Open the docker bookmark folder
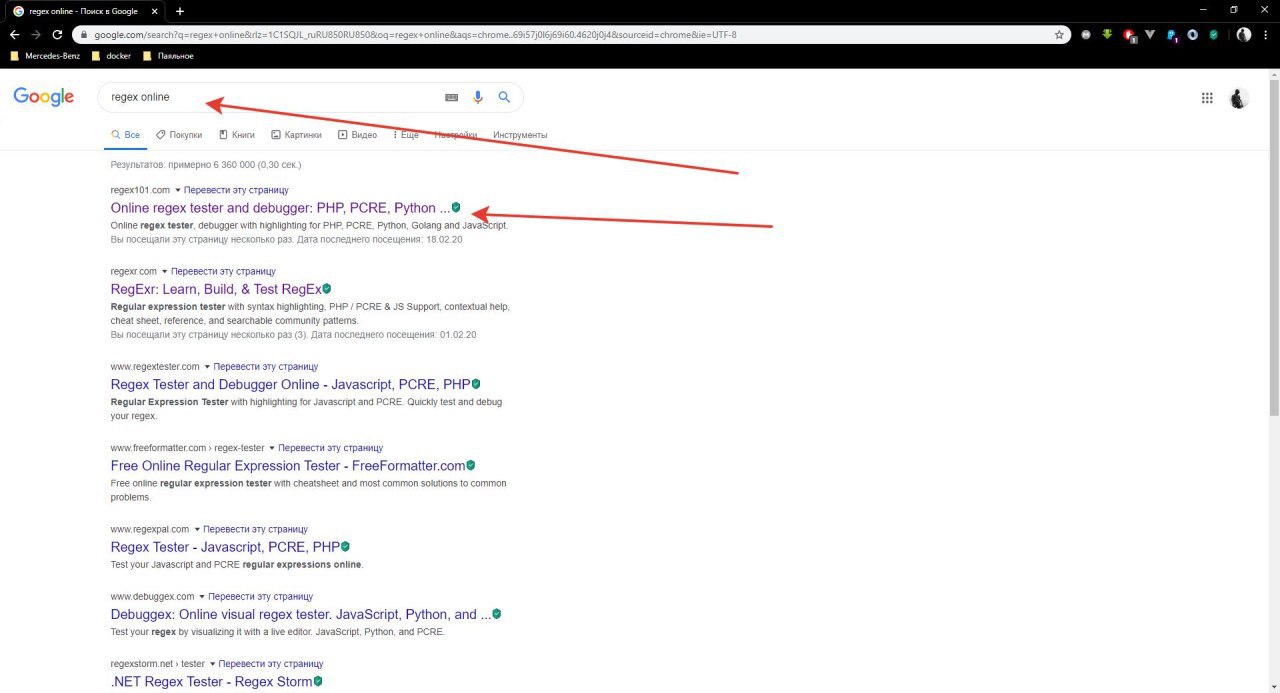Screen dimensions: 1280x693 pos(112,56)
